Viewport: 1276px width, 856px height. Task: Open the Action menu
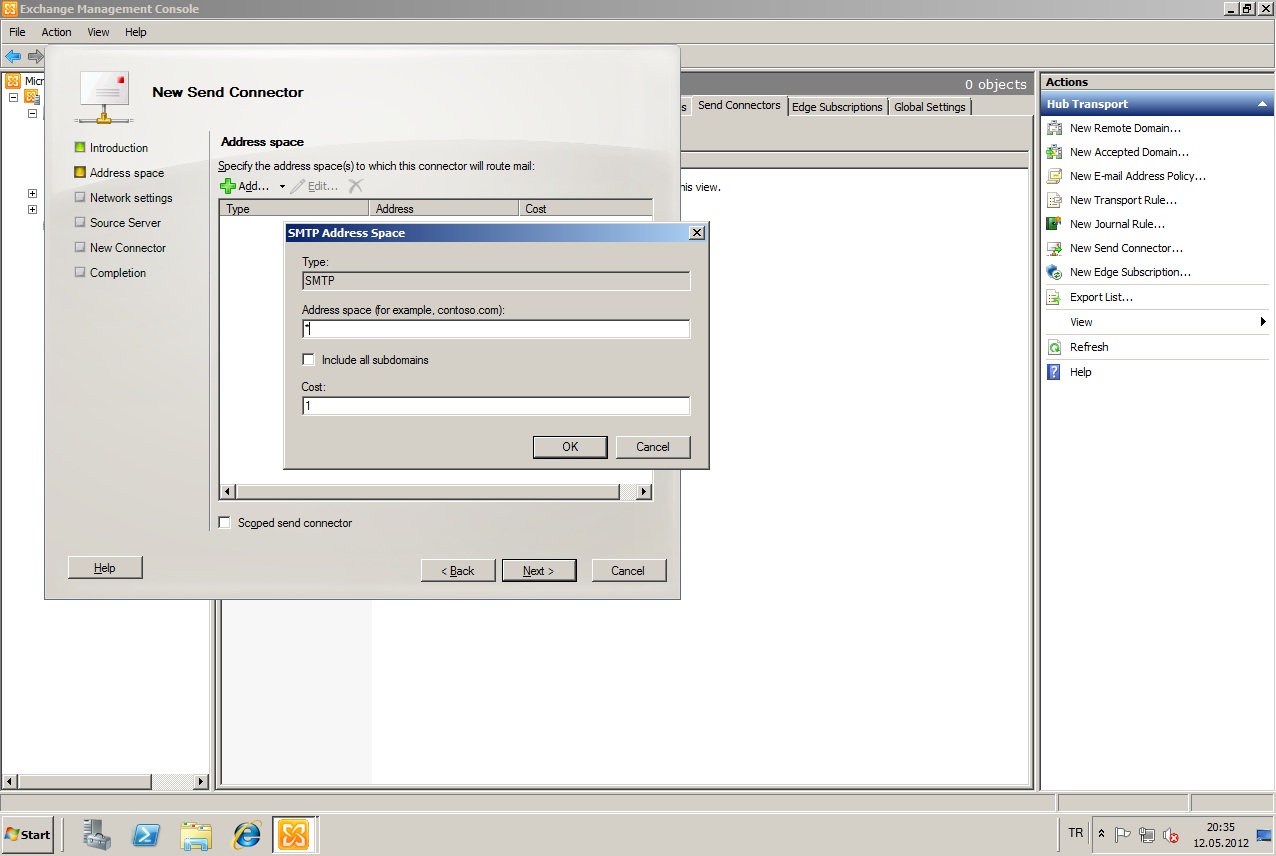click(56, 32)
